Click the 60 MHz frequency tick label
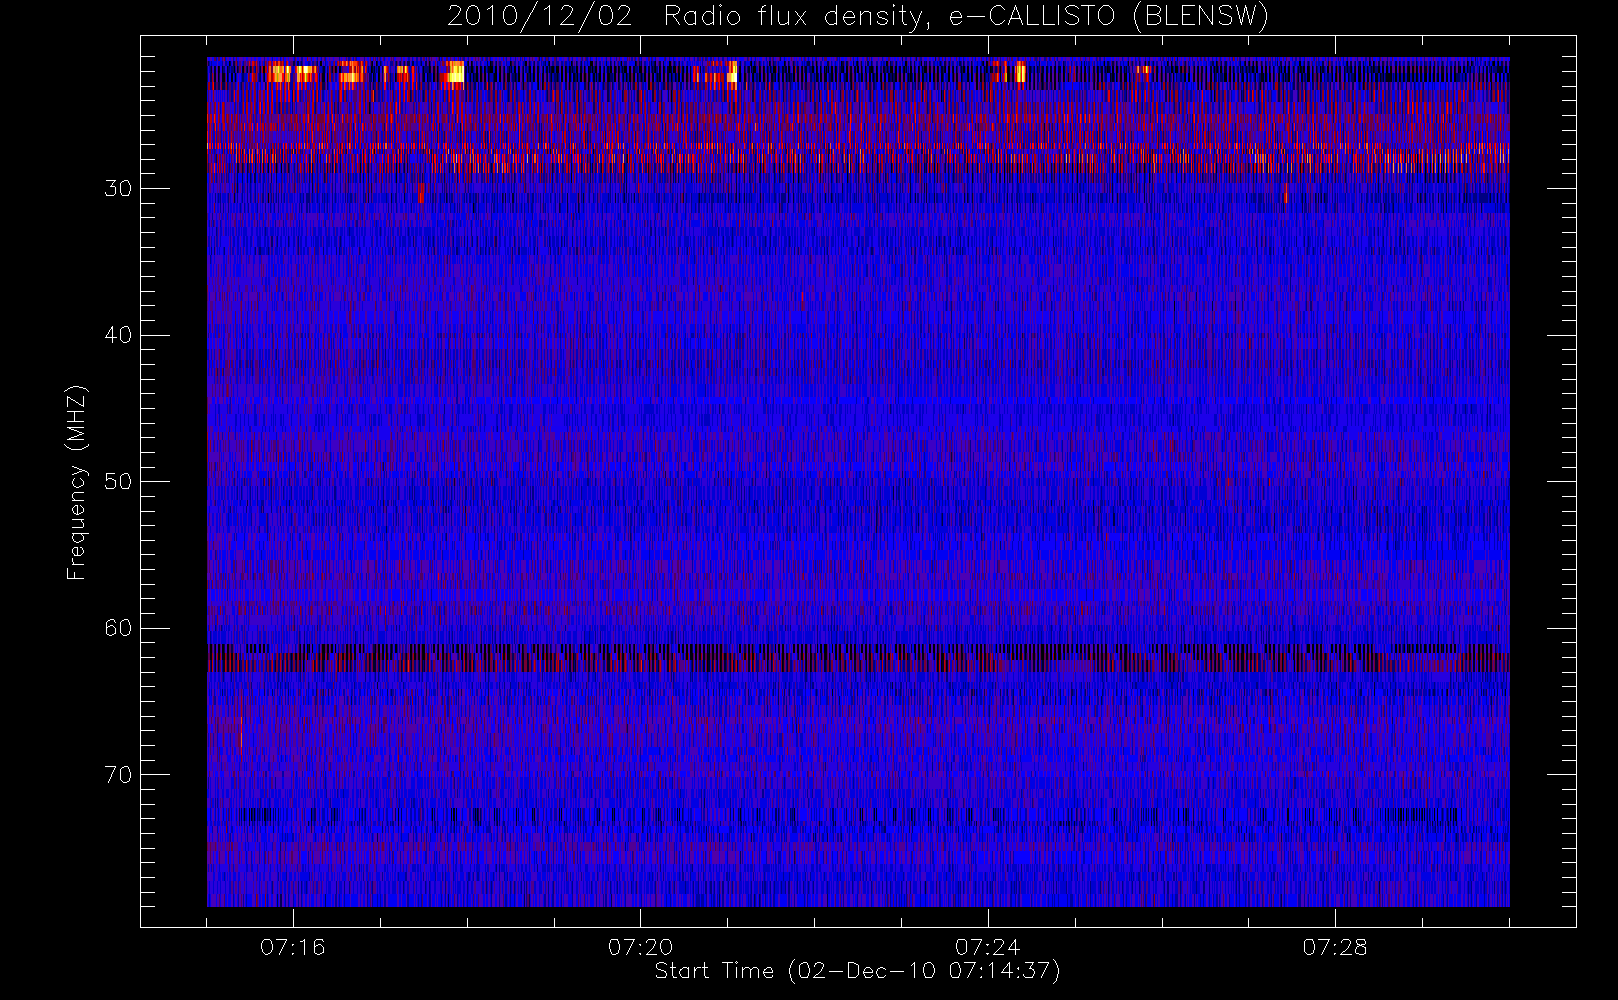 [x=118, y=628]
